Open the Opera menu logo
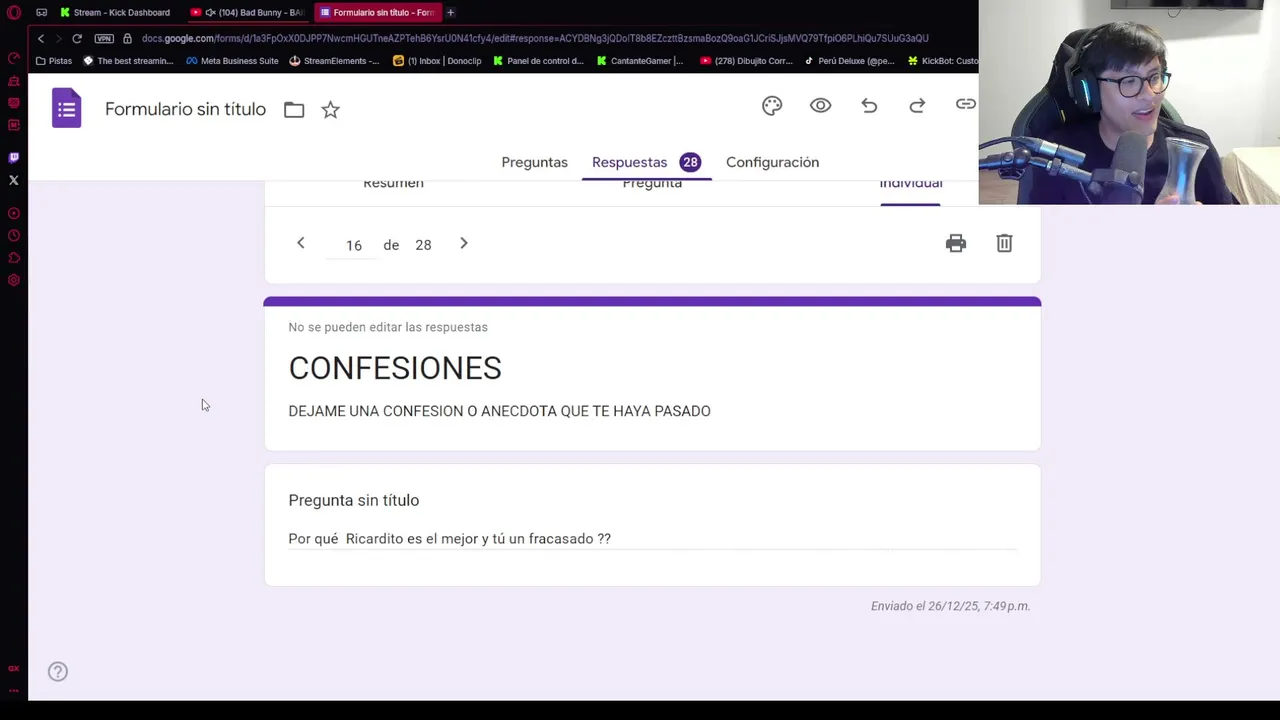1280x720 pixels. (x=14, y=13)
